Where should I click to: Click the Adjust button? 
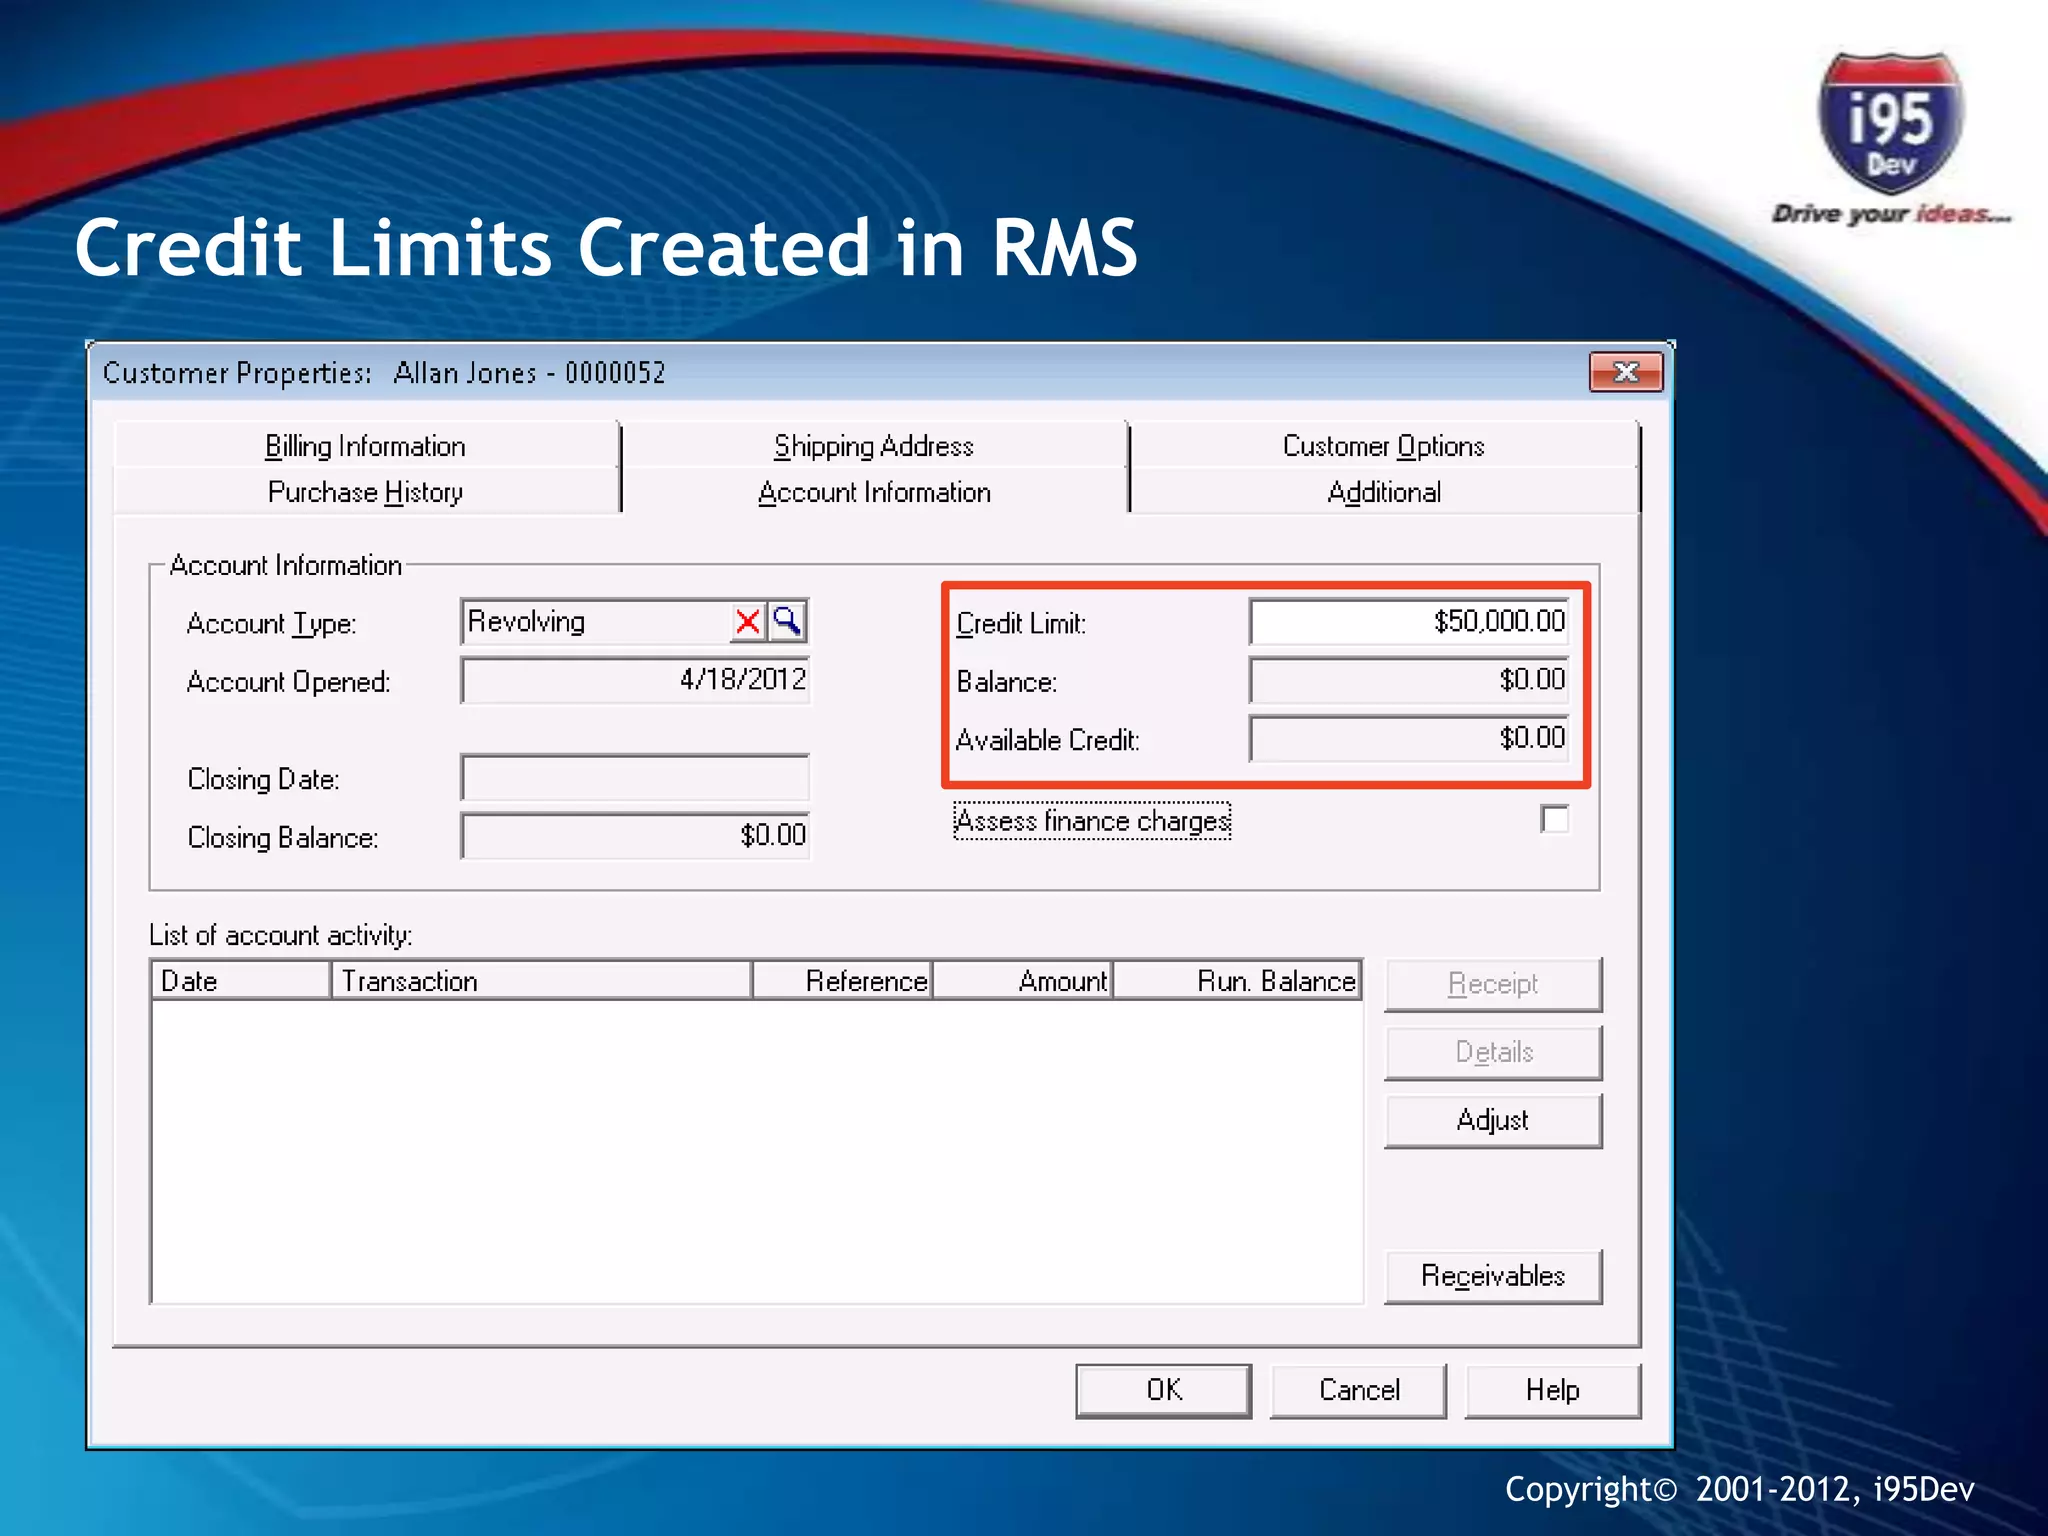click(1493, 1120)
